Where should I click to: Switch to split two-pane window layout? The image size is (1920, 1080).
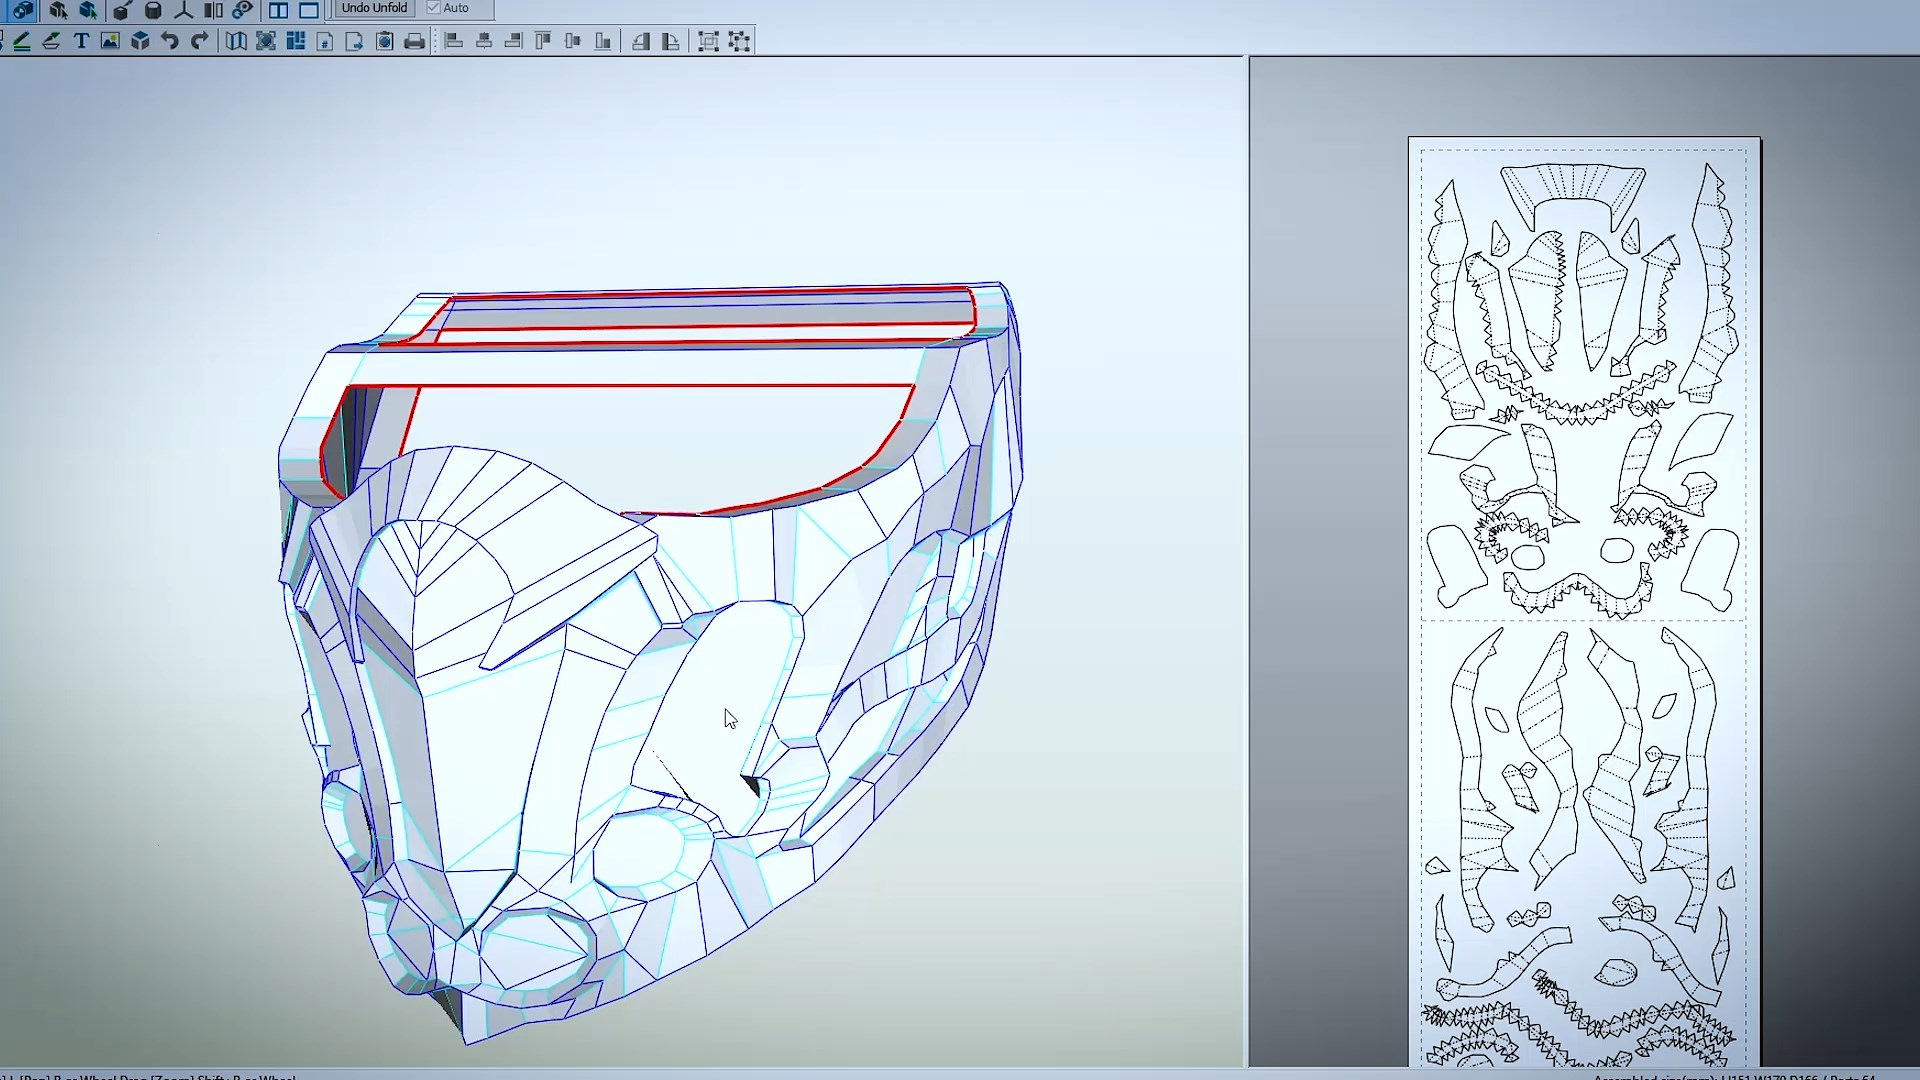tap(279, 10)
